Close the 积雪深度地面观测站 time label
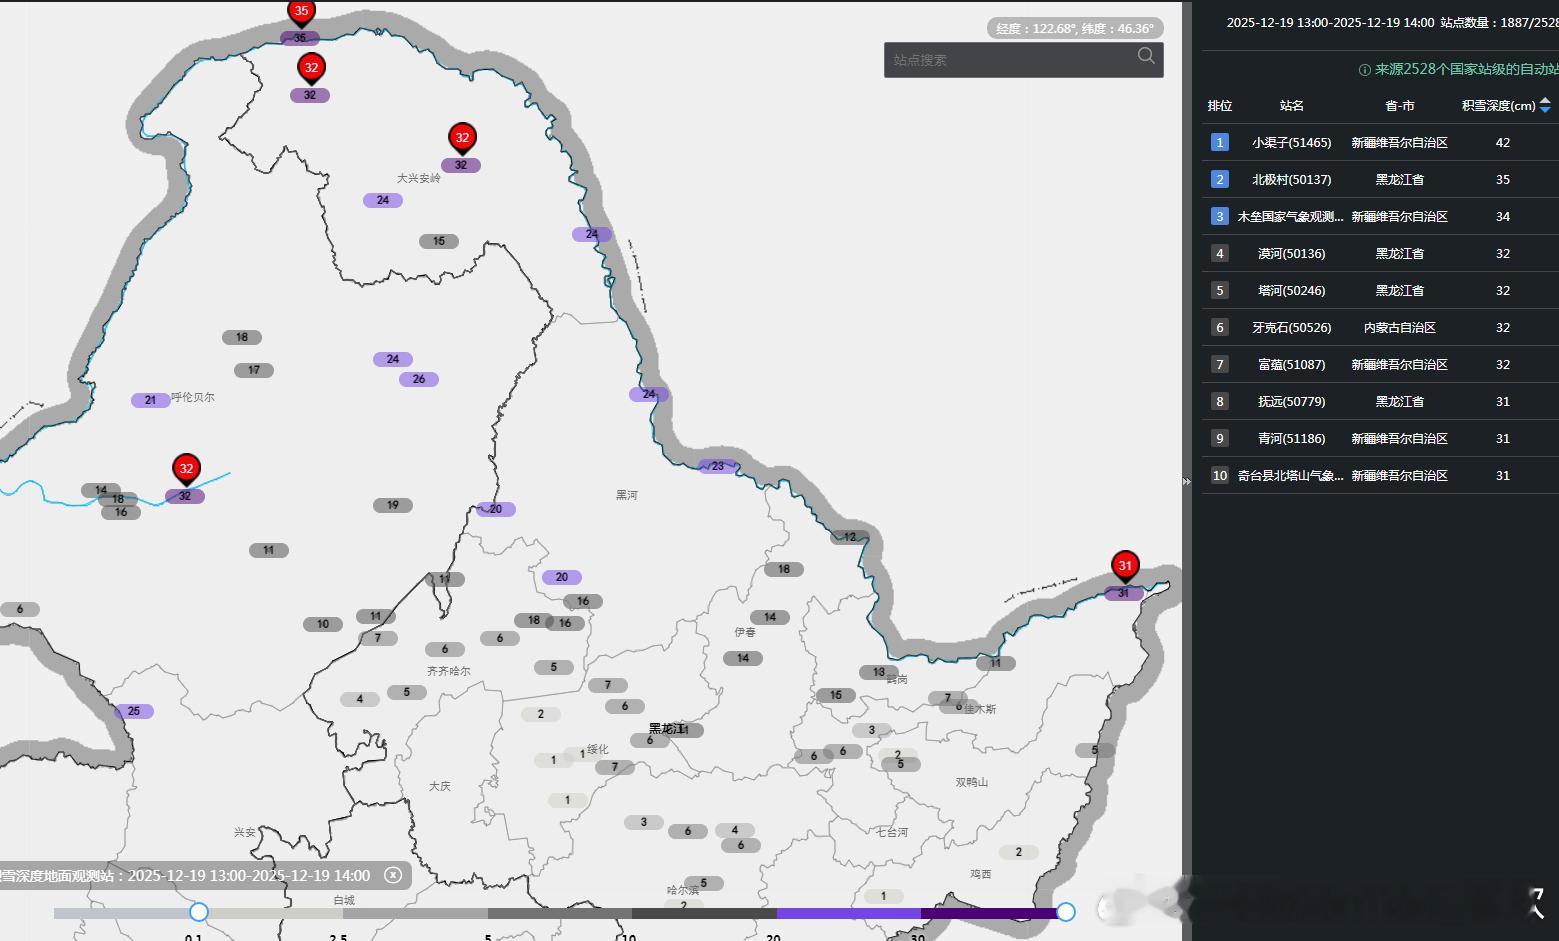The image size is (1559, 941). 393,875
